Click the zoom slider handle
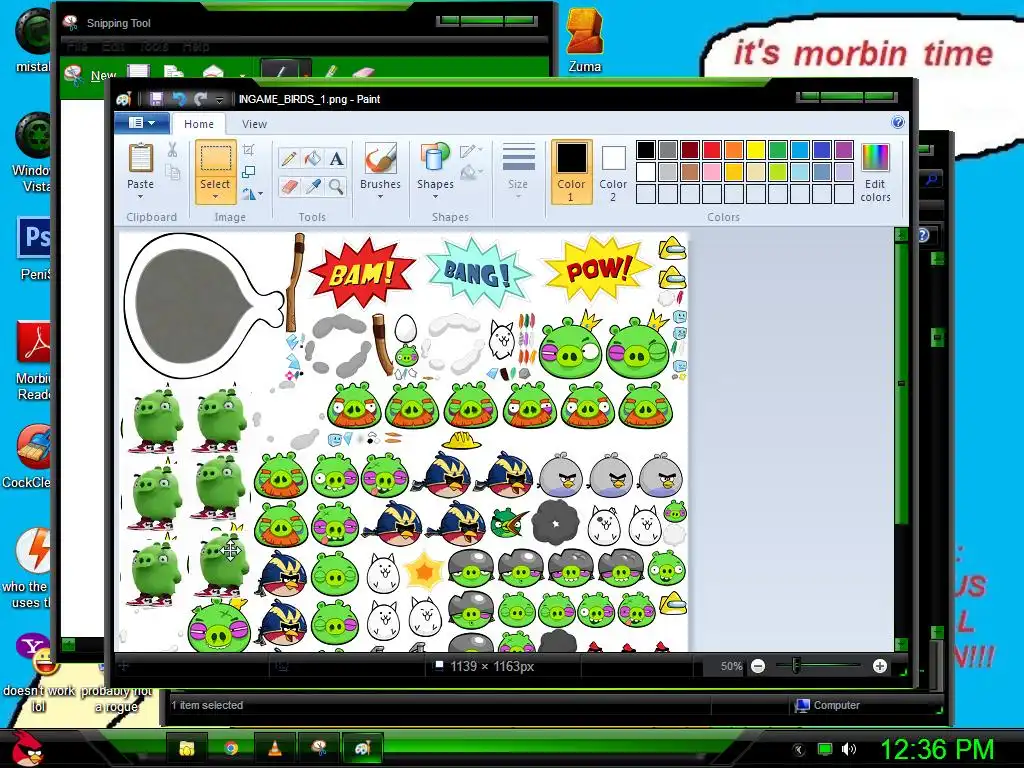 [795, 666]
